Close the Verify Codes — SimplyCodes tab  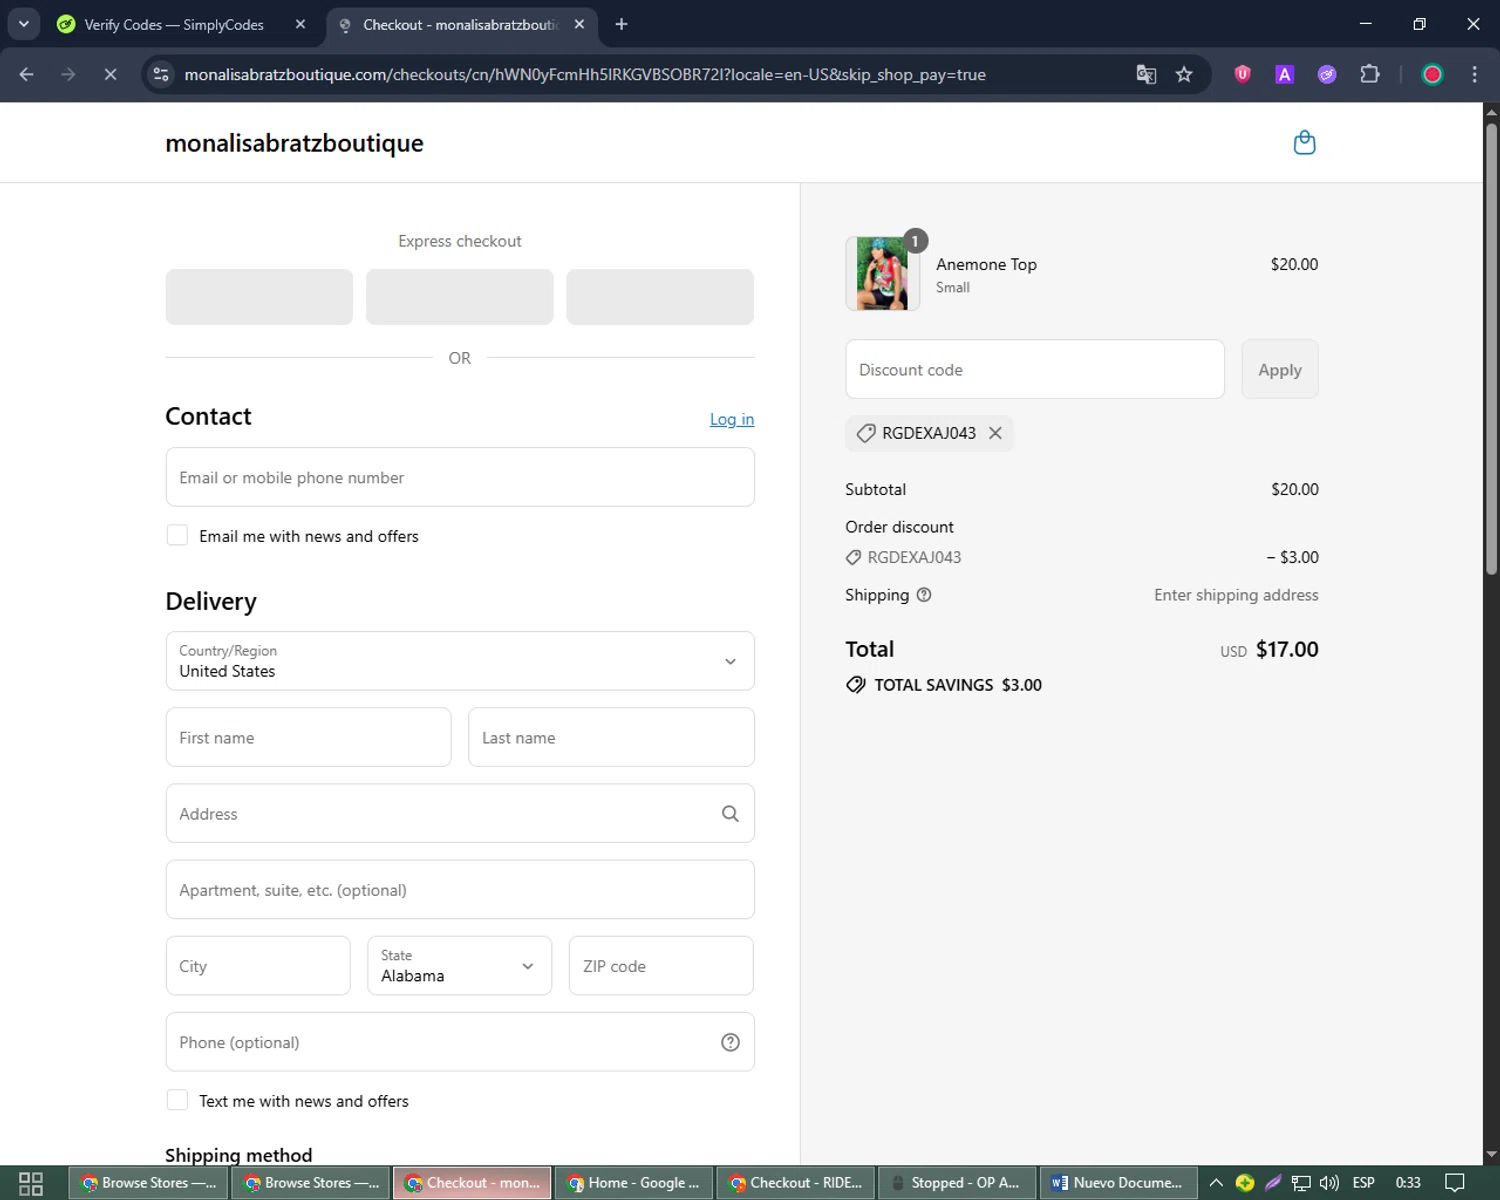(300, 24)
